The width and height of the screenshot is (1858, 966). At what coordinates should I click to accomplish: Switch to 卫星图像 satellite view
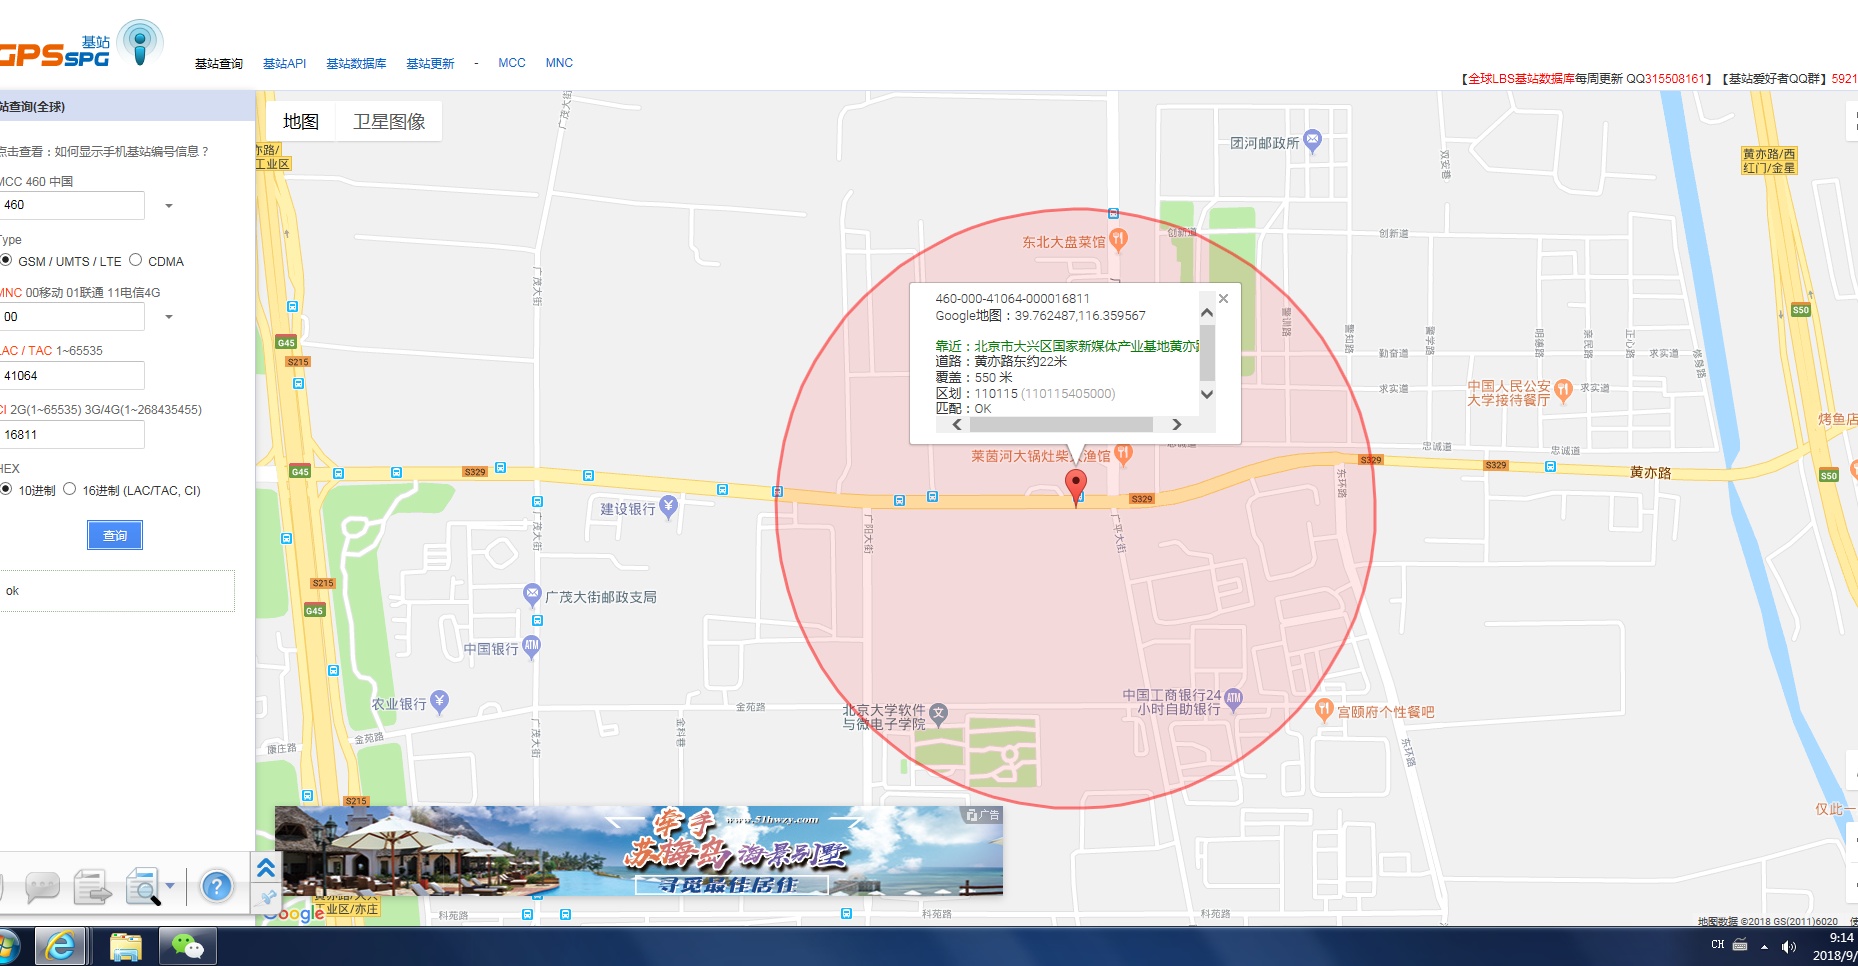click(389, 122)
